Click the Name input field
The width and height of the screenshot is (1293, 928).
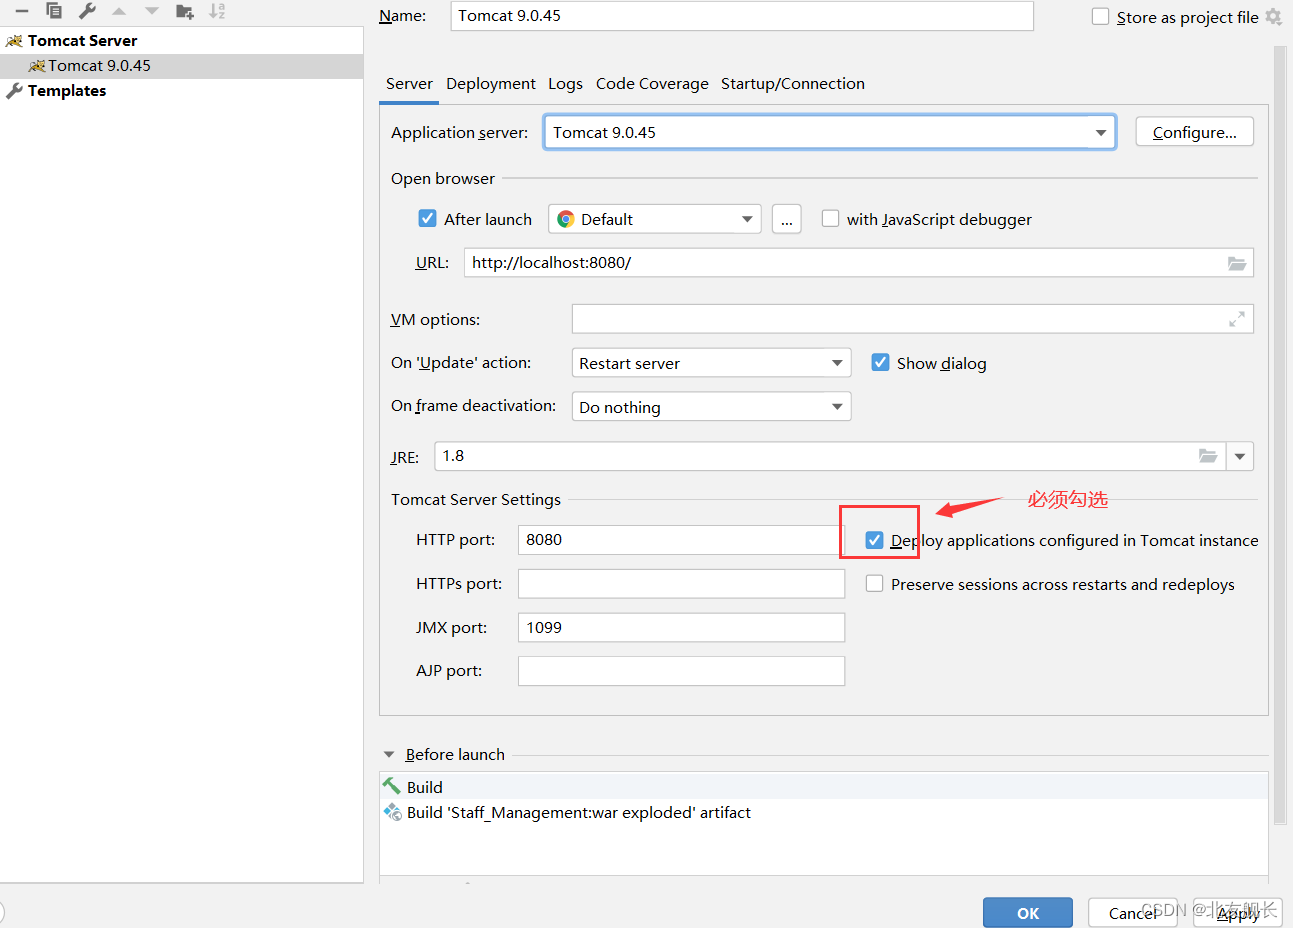pos(742,16)
